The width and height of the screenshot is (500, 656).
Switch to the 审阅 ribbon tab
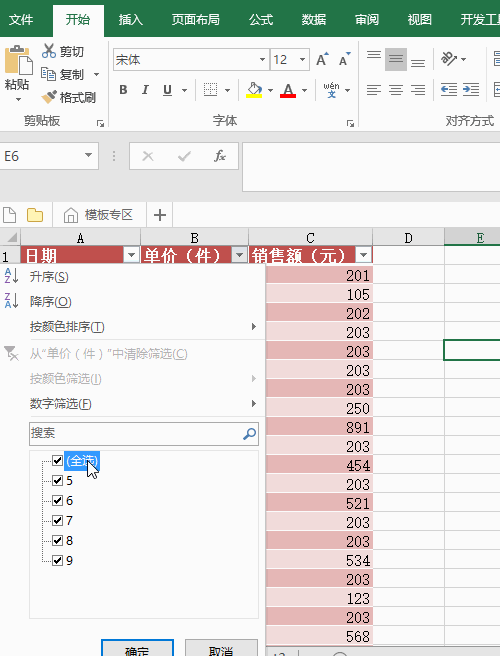[x=367, y=20]
